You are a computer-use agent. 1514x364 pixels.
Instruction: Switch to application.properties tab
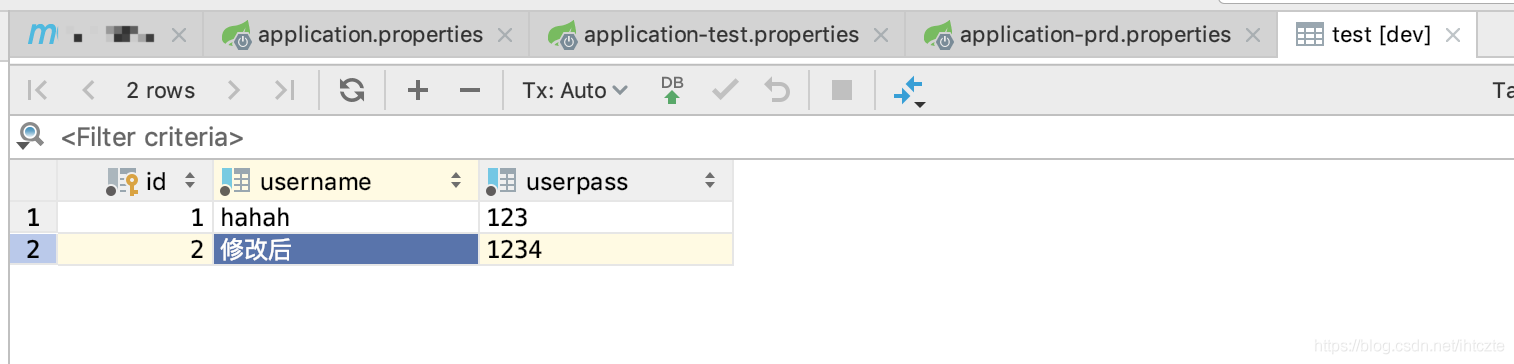coord(370,35)
